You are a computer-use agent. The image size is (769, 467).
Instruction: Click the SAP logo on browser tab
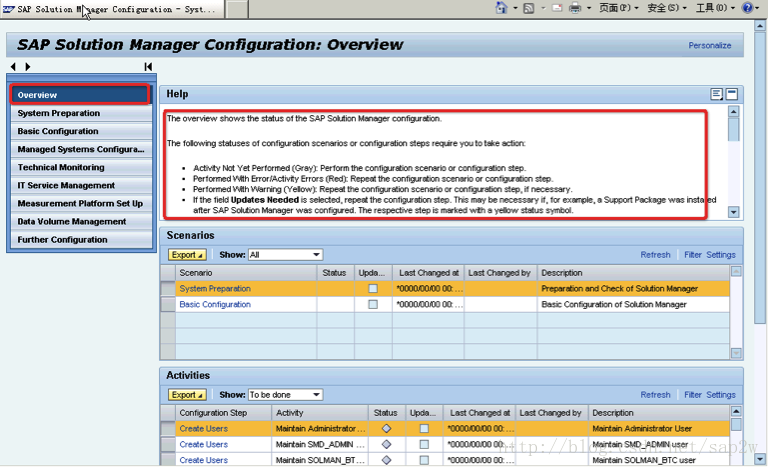tap(8, 9)
